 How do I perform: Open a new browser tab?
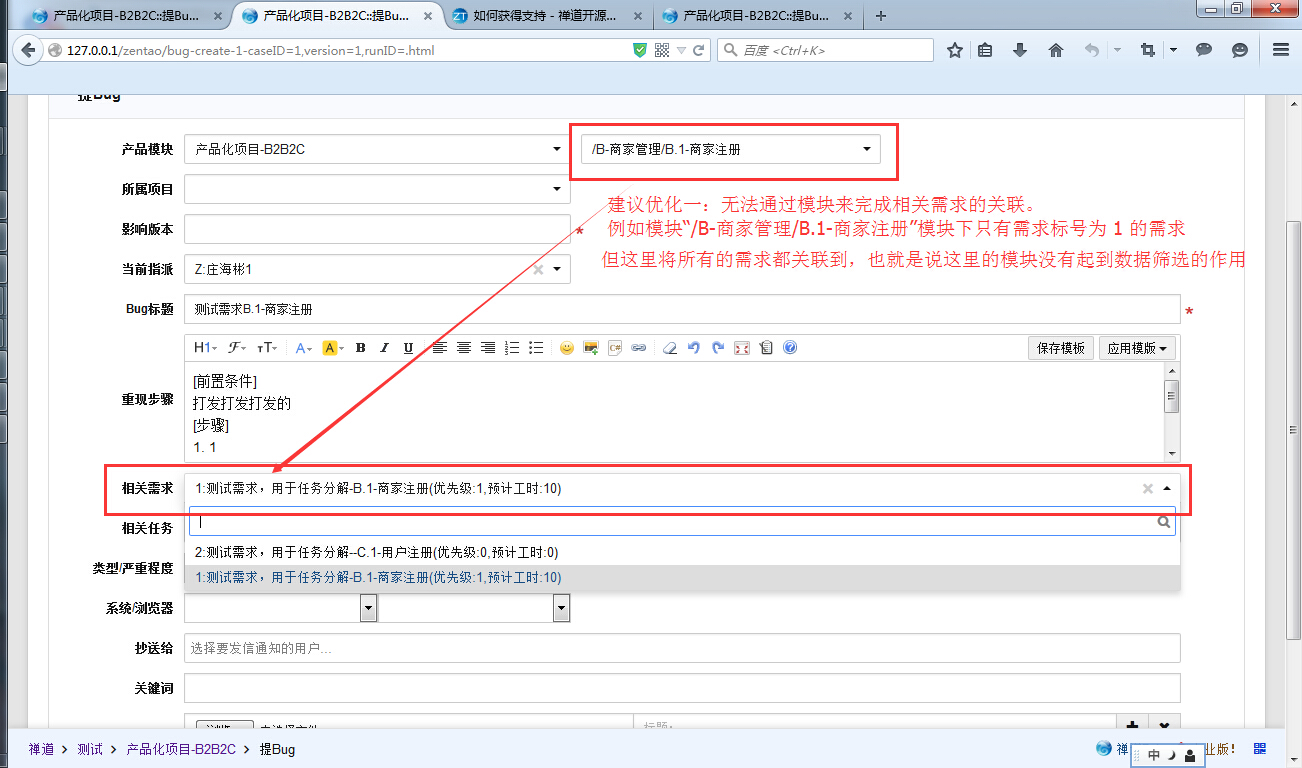tap(881, 15)
